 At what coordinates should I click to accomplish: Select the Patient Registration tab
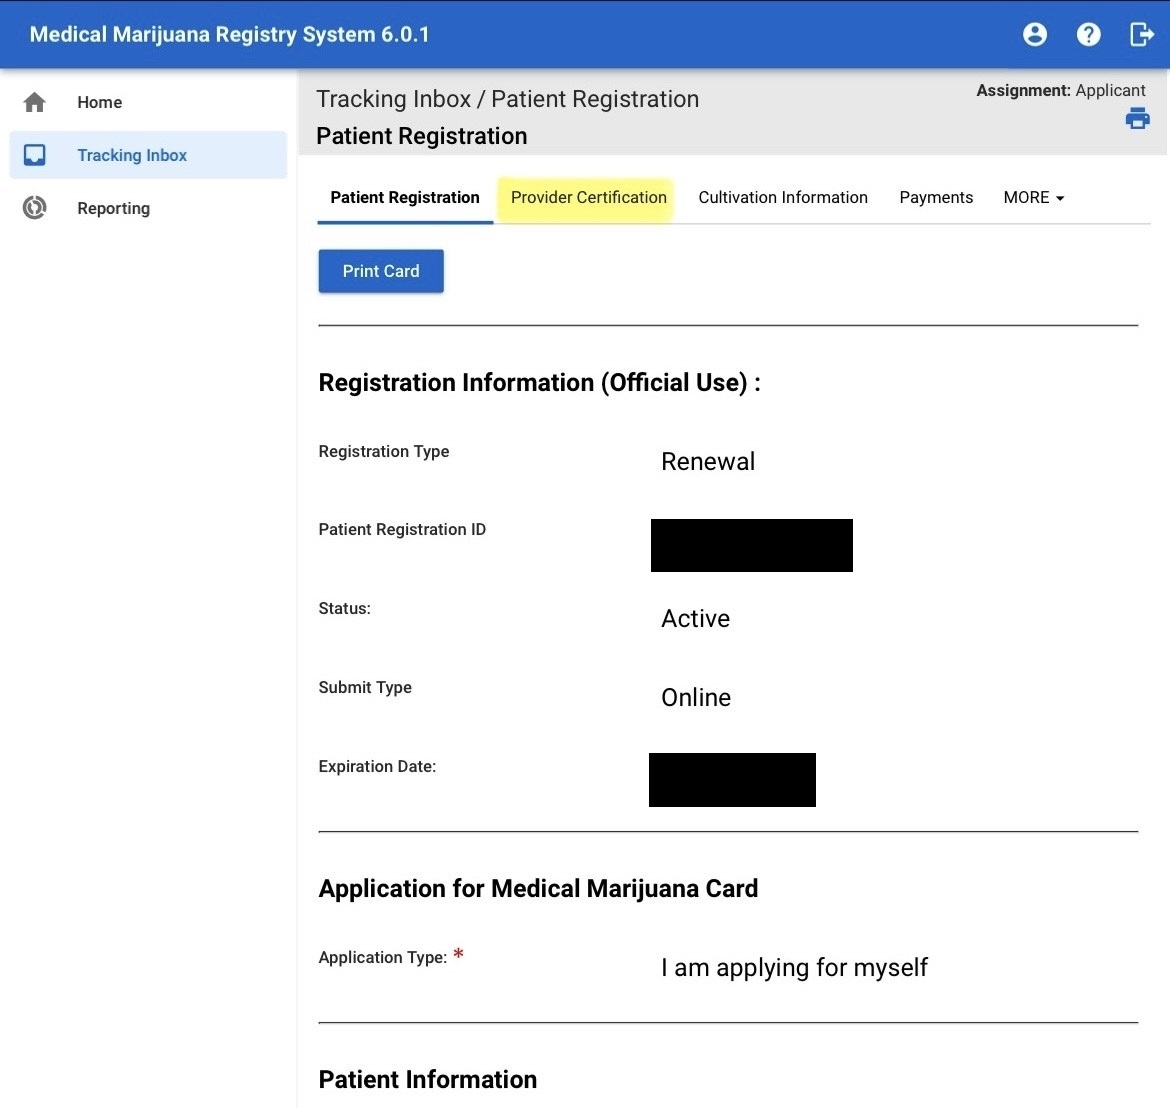click(405, 198)
